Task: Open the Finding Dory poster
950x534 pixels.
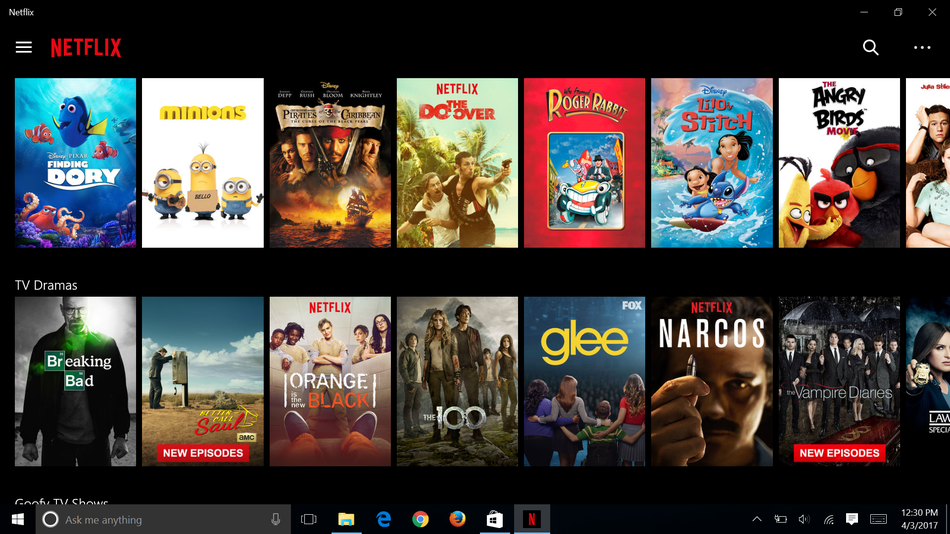Action: 76,162
